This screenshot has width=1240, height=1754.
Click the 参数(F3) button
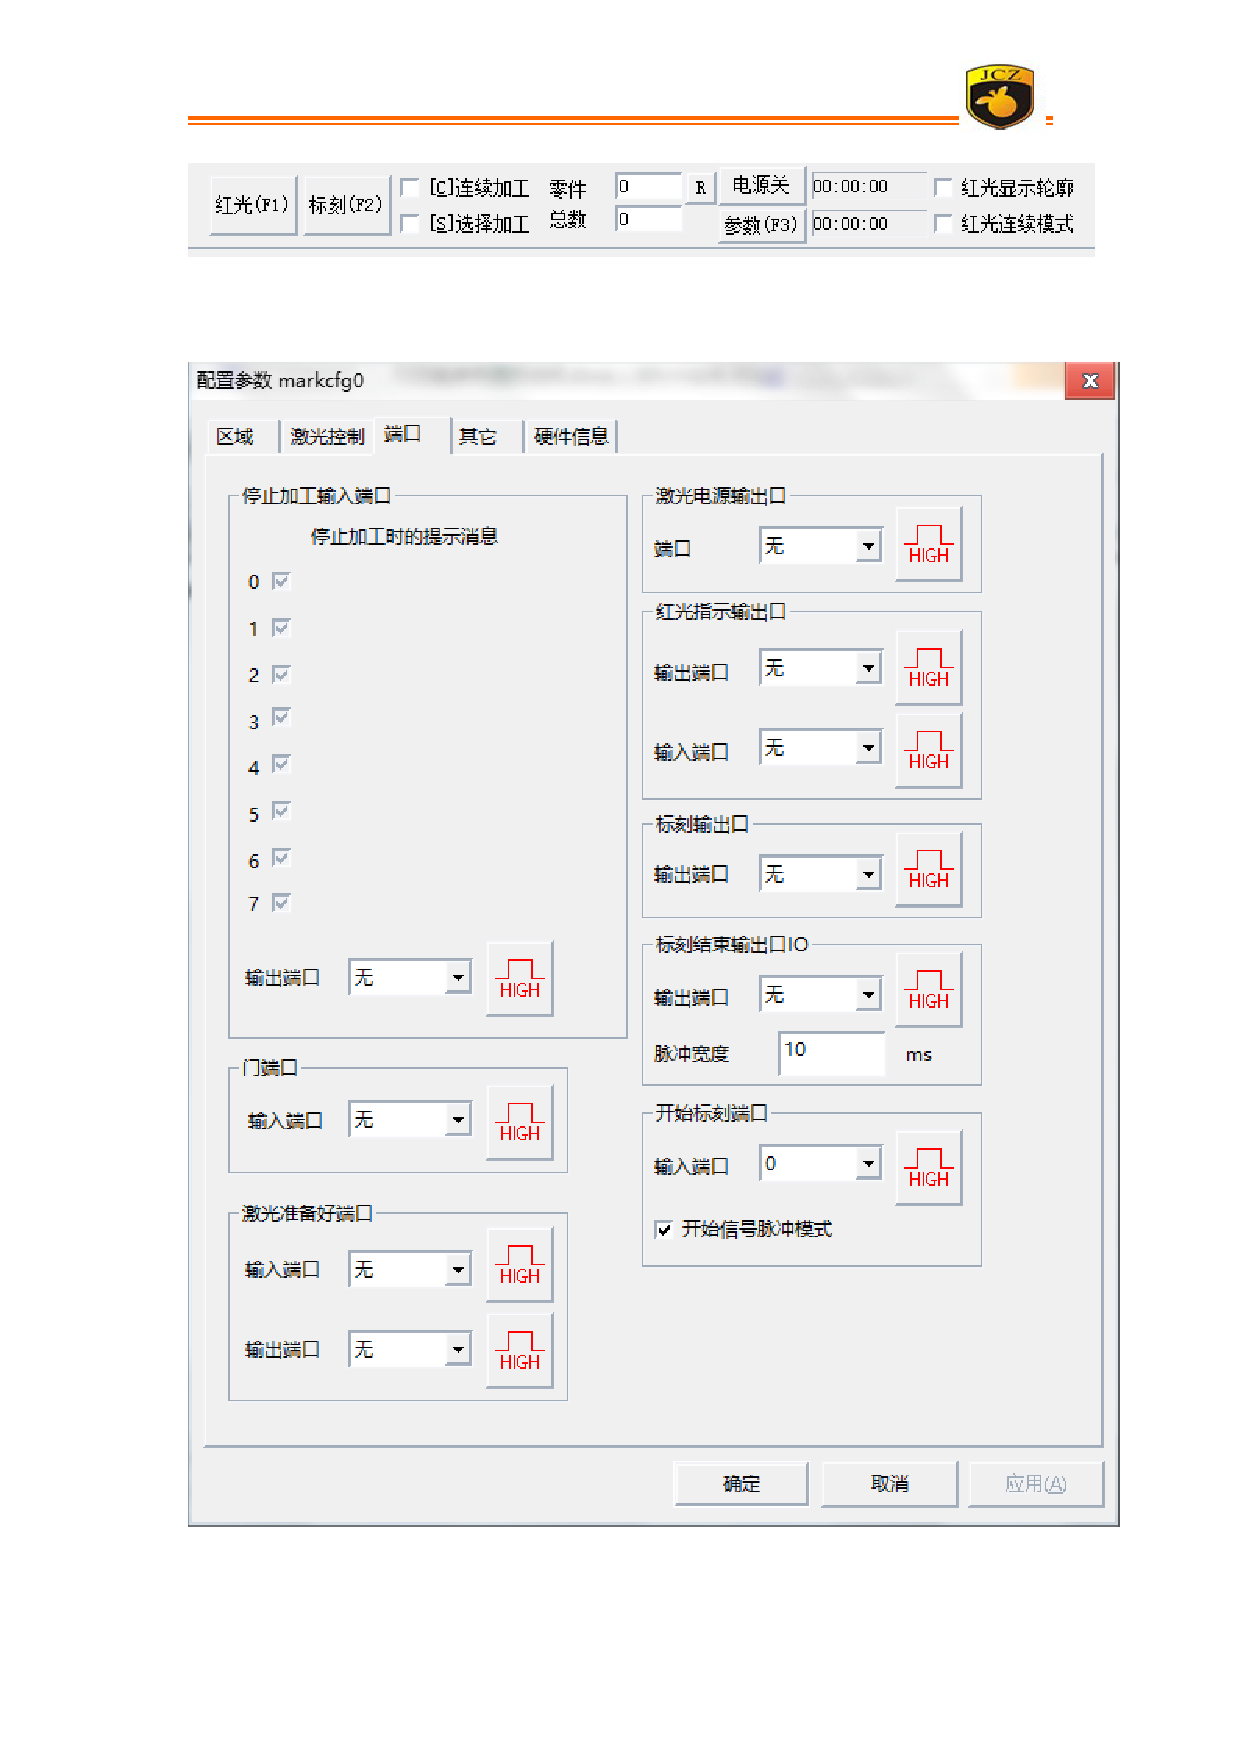click(x=761, y=225)
